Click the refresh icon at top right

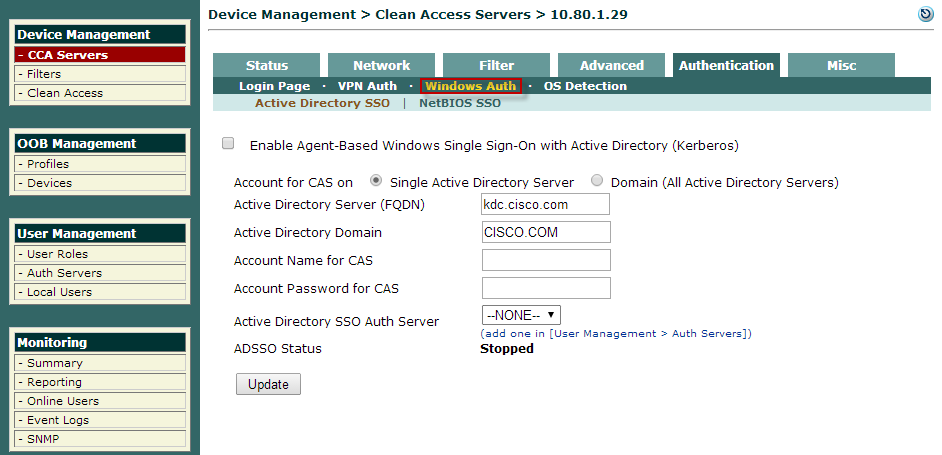[x=926, y=14]
